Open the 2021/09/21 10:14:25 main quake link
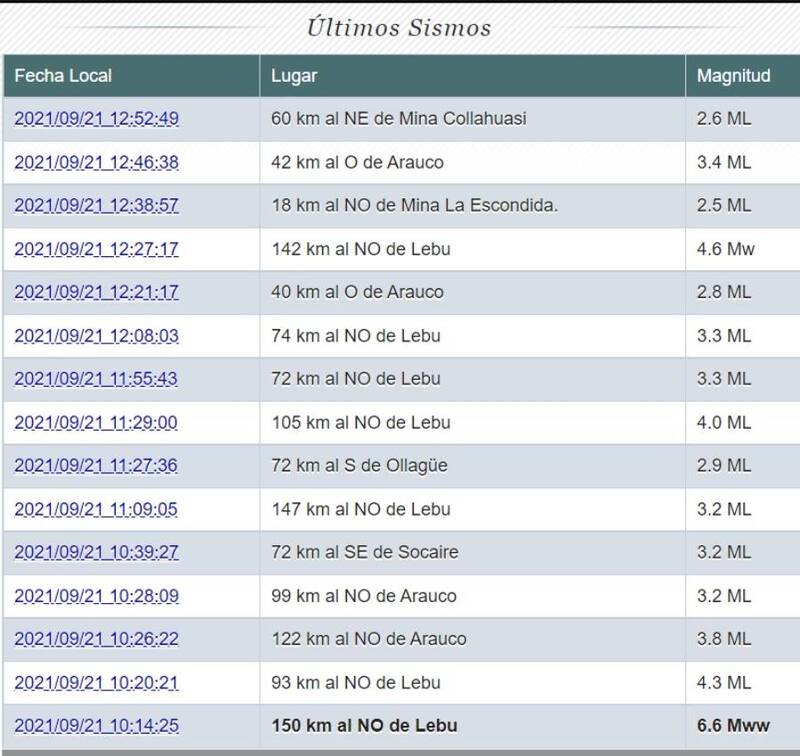The height and width of the screenshot is (756, 800). click(x=97, y=725)
